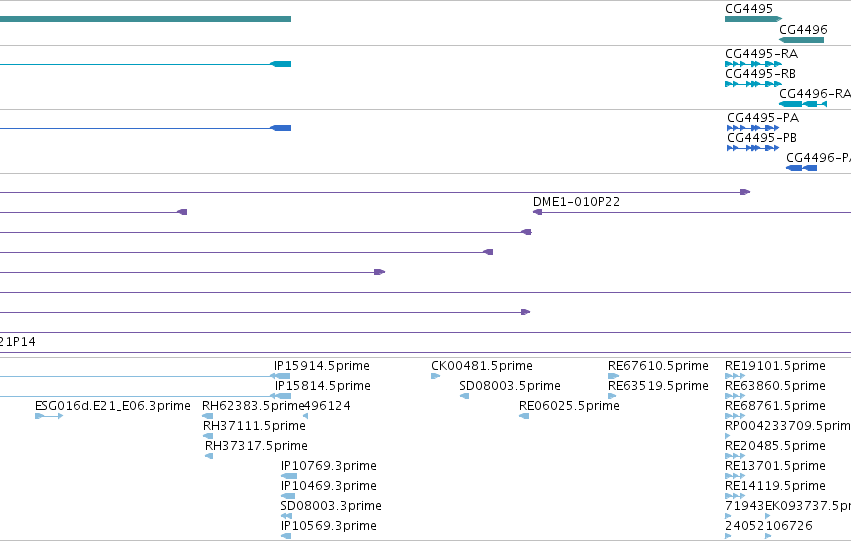Select the CG4496 gene feature bar

coord(801,40)
